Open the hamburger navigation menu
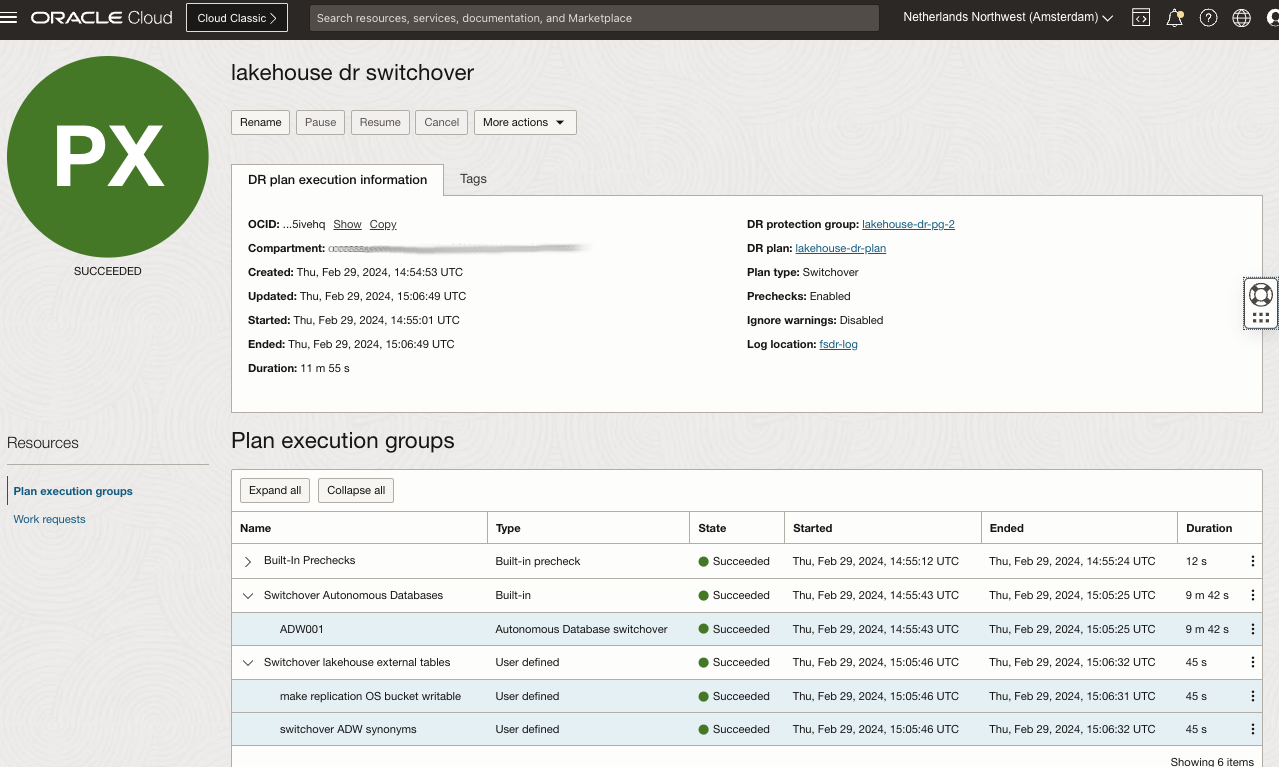 coord(9,18)
